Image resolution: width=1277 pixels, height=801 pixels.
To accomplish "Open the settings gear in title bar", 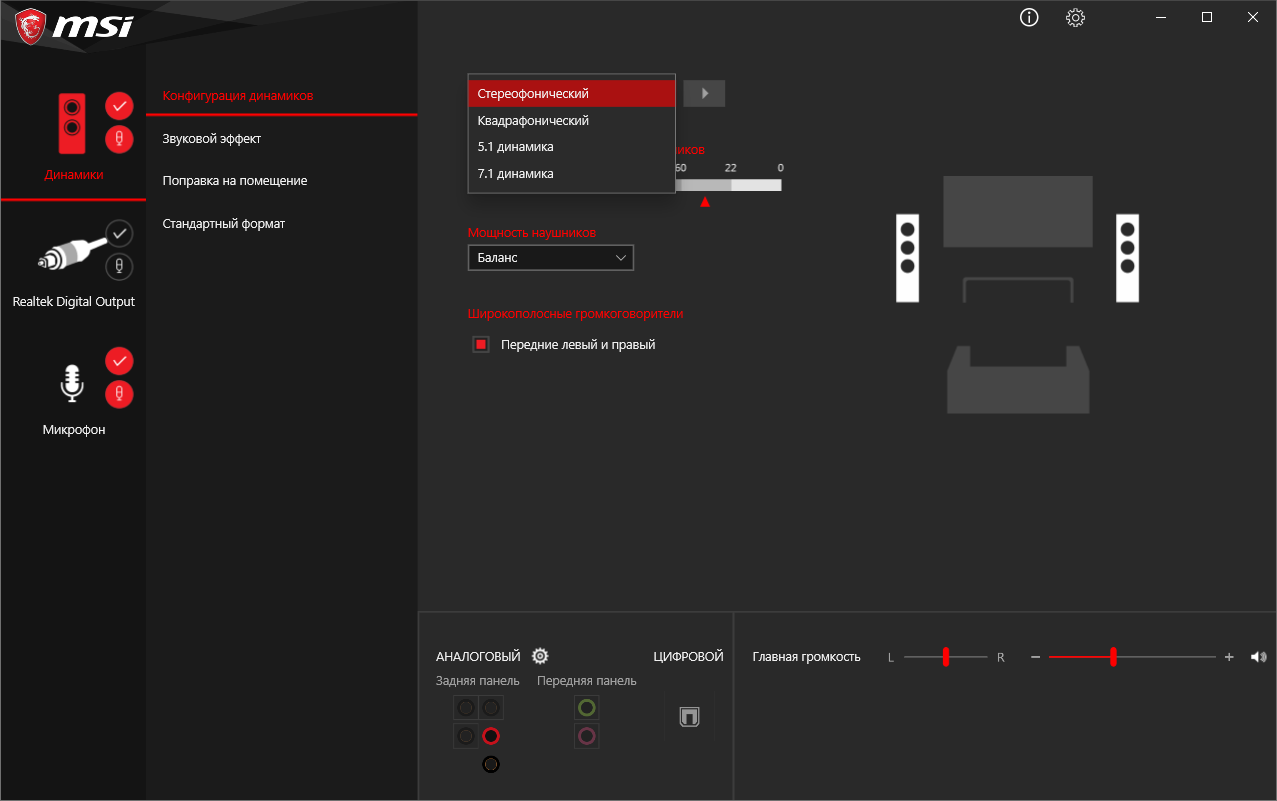I will tap(1075, 17).
